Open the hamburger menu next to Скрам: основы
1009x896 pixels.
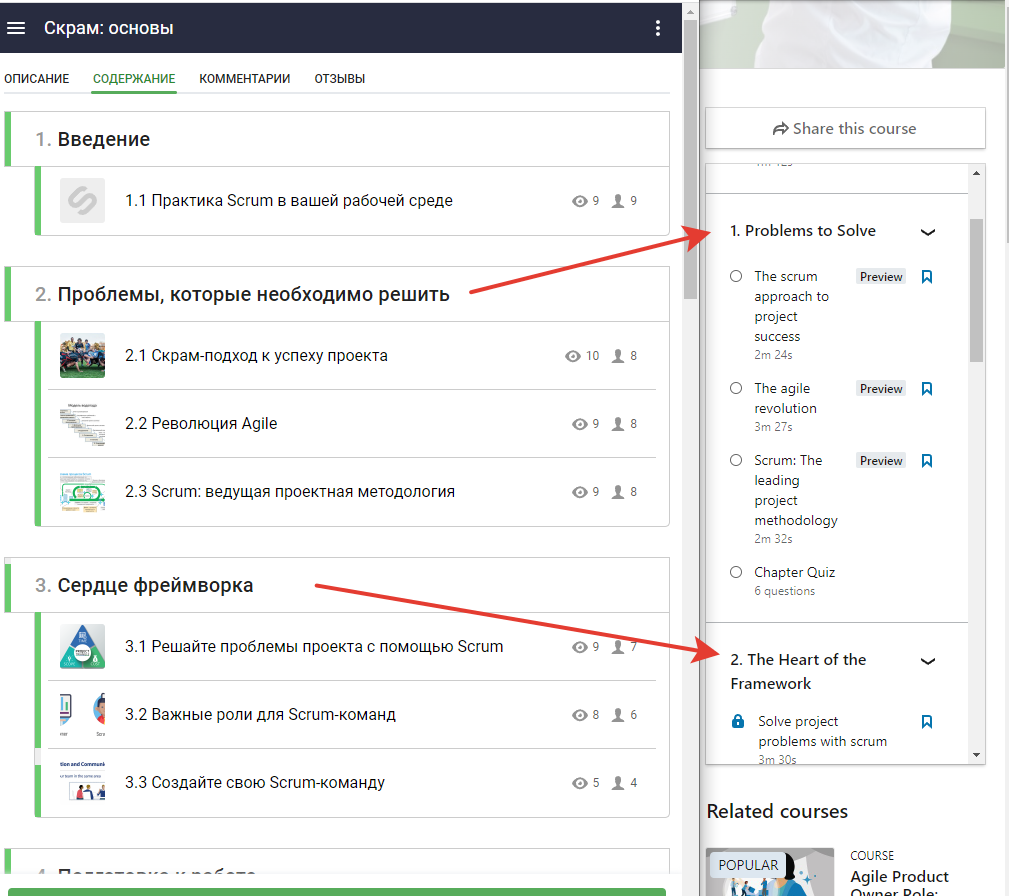(x=16, y=28)
